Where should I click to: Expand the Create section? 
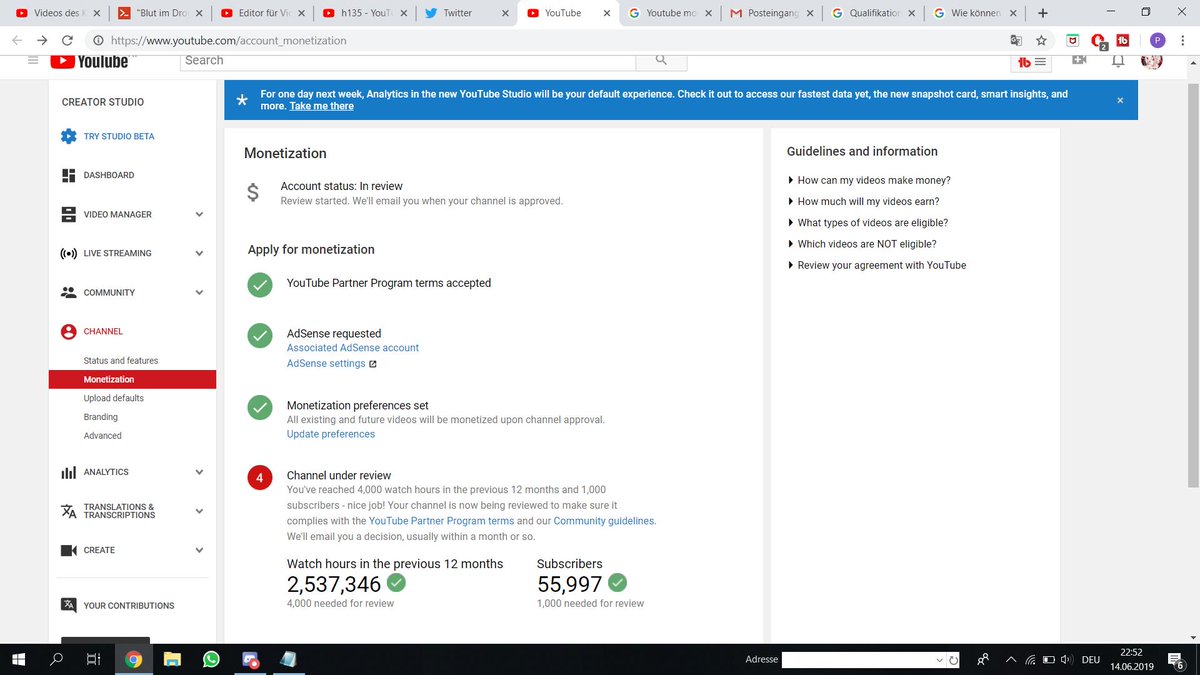pos(199,550)
